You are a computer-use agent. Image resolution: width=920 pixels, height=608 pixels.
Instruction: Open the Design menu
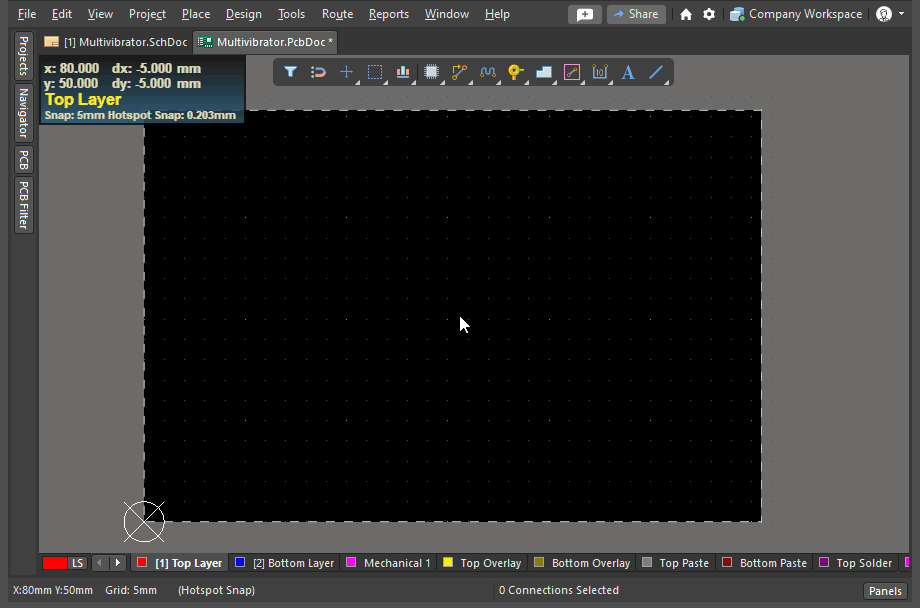point(243,14)
